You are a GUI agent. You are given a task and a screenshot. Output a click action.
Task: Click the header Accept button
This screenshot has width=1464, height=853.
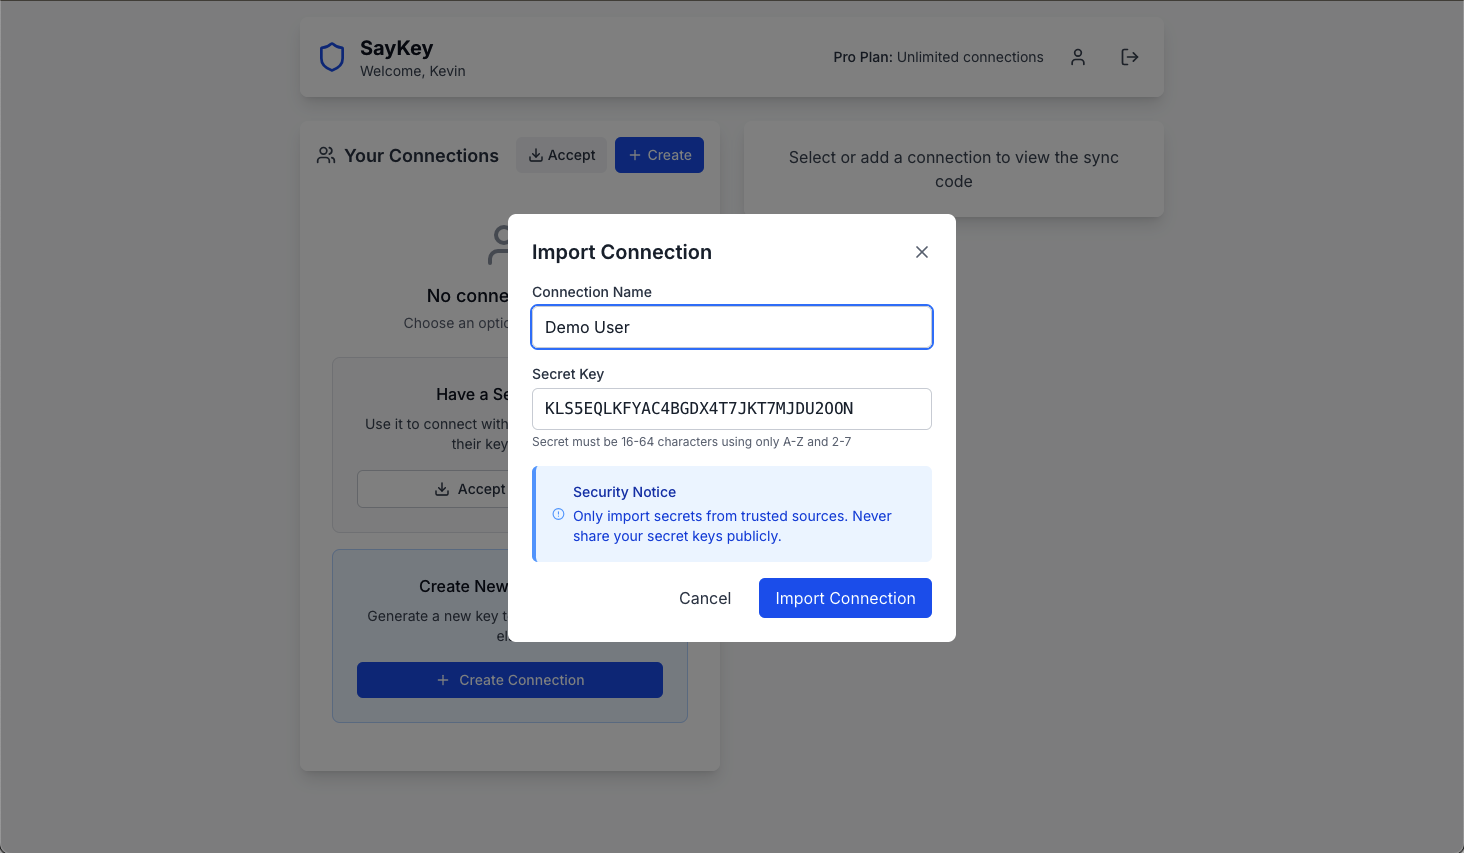coord(561,155)
